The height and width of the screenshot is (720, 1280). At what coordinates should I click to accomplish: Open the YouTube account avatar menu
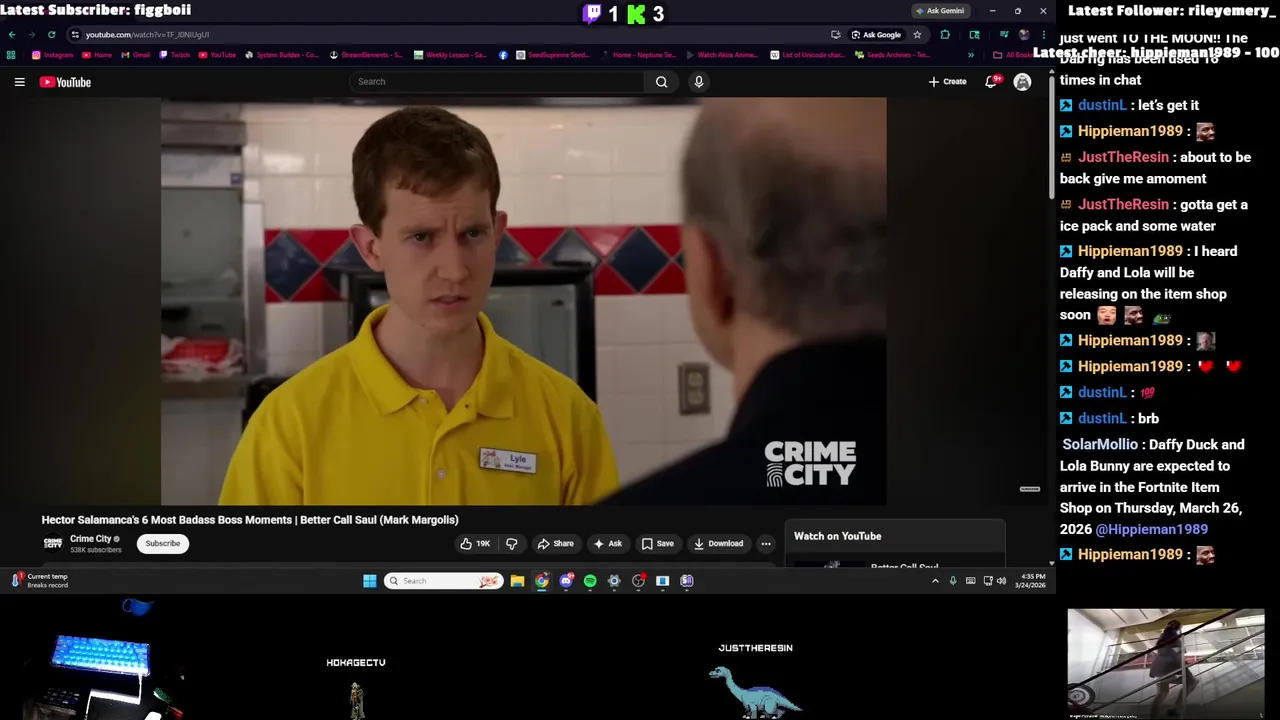1022,82
